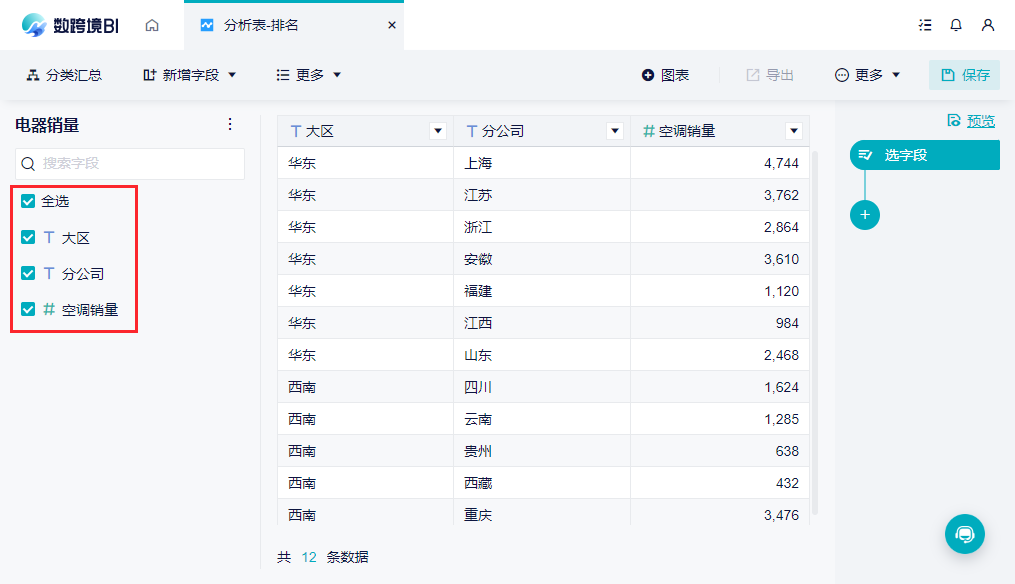1015x584 pixels.
Task: Open the 大区 column dropdown arrow
Action: (437, 131)
